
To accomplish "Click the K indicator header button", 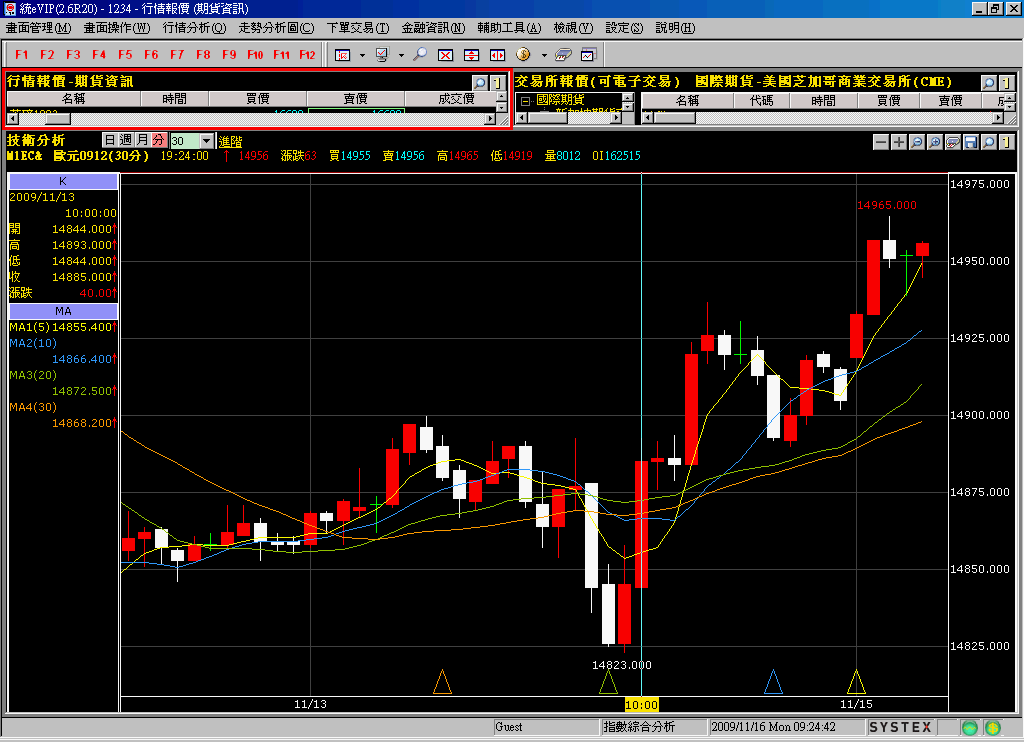I will click(x=63, y=181).
